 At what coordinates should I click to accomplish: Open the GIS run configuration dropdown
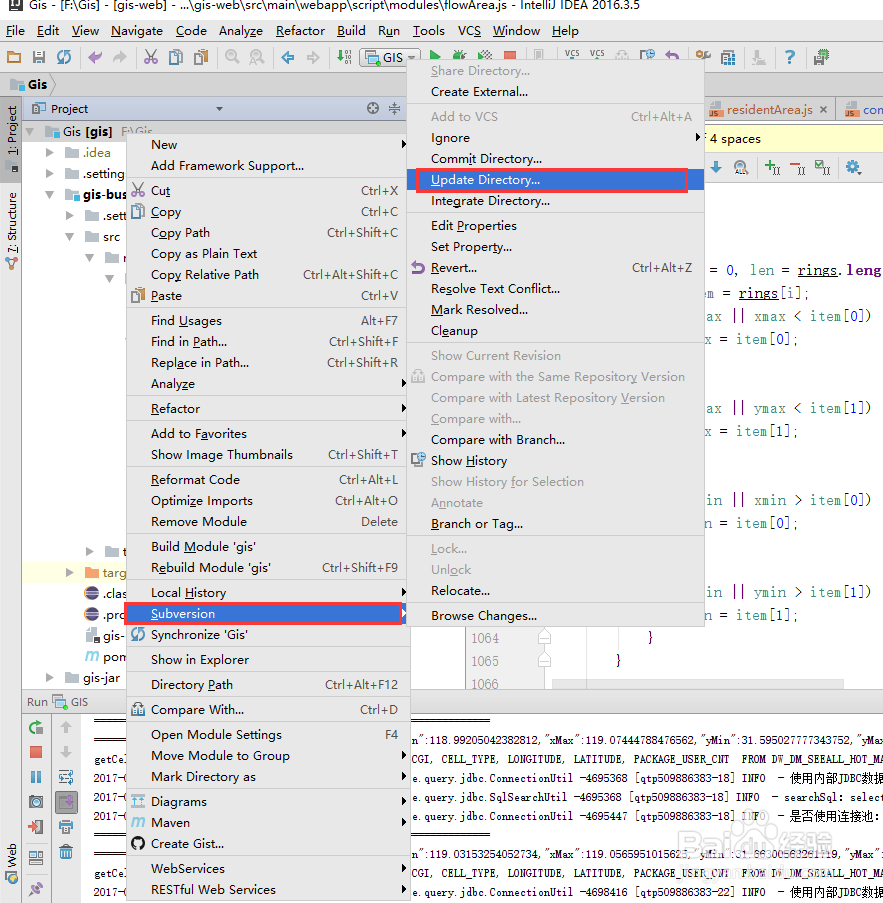coord(389,57)
